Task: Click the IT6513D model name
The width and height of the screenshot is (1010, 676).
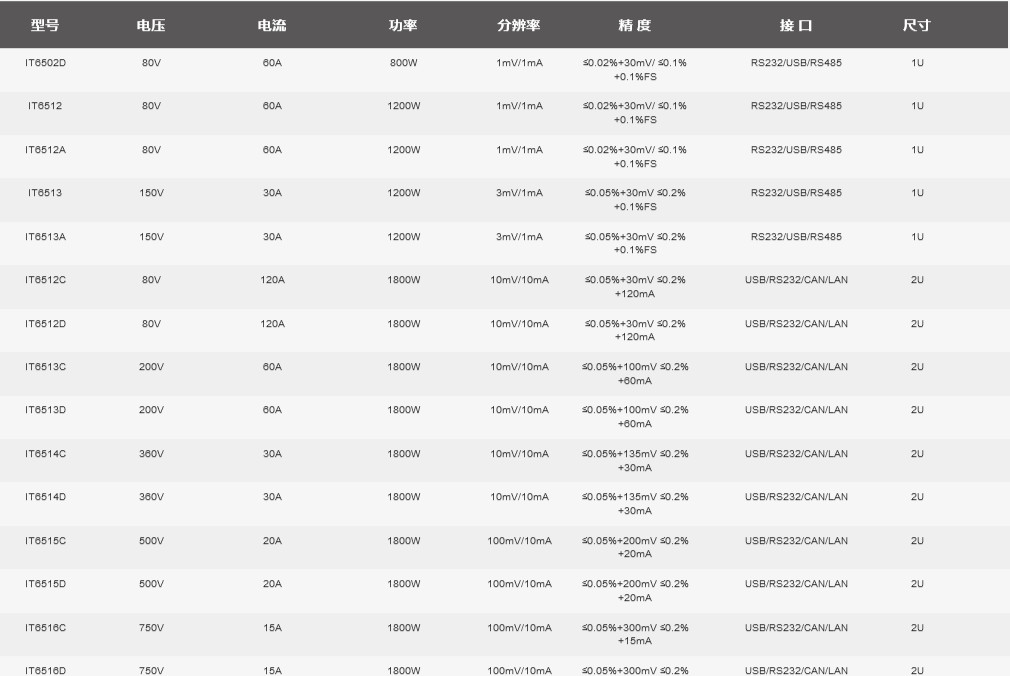Action: click(x=45, y=410)
